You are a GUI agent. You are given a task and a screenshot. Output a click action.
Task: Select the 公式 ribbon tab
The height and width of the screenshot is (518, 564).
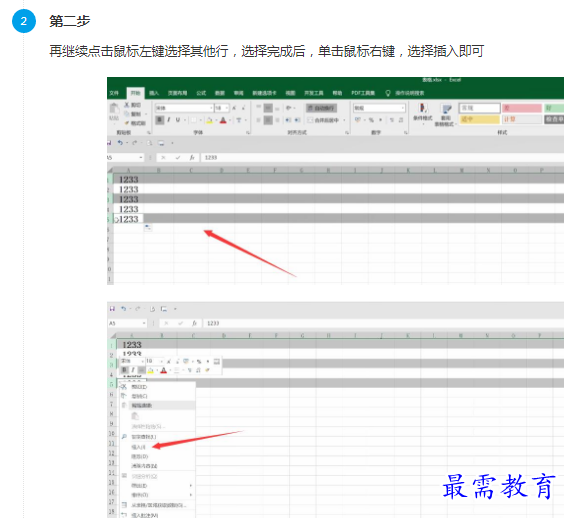point(201,93)
